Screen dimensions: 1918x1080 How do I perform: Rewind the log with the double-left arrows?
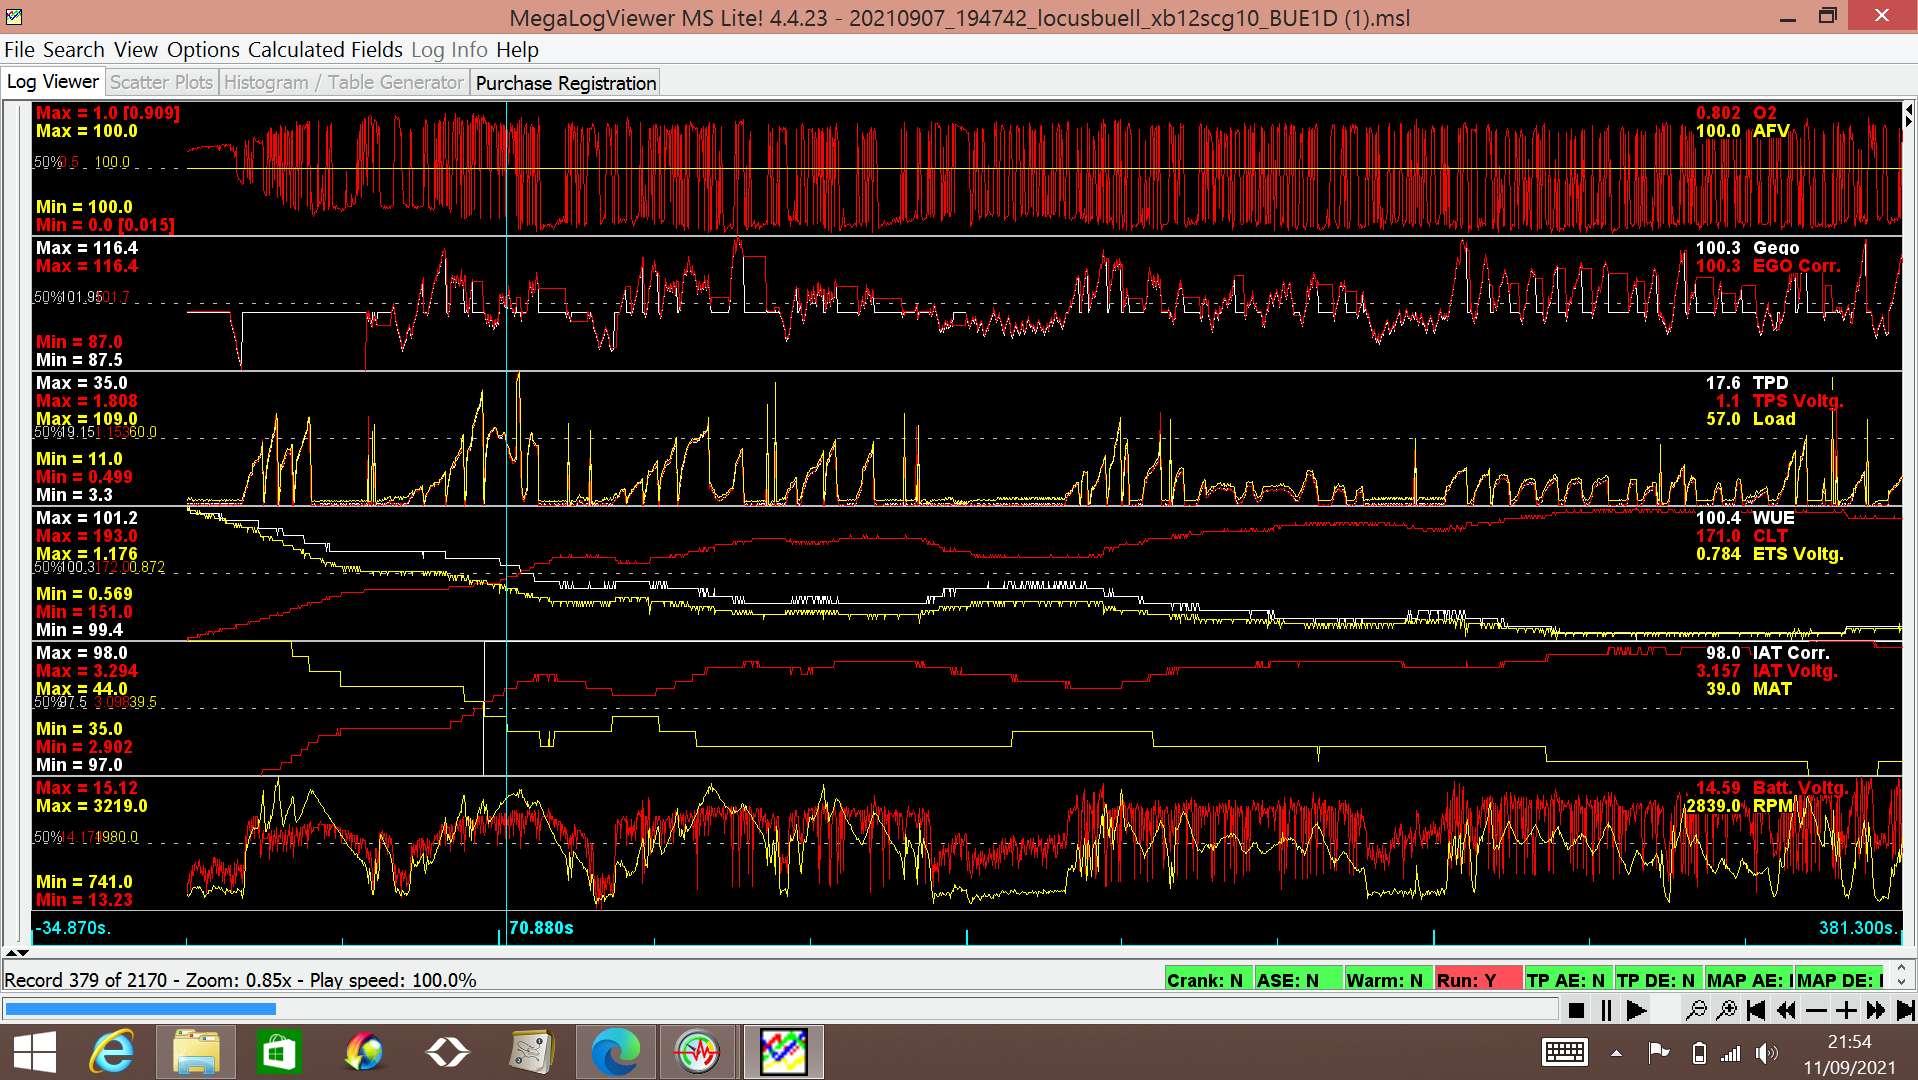[x=1786, y=1010]
